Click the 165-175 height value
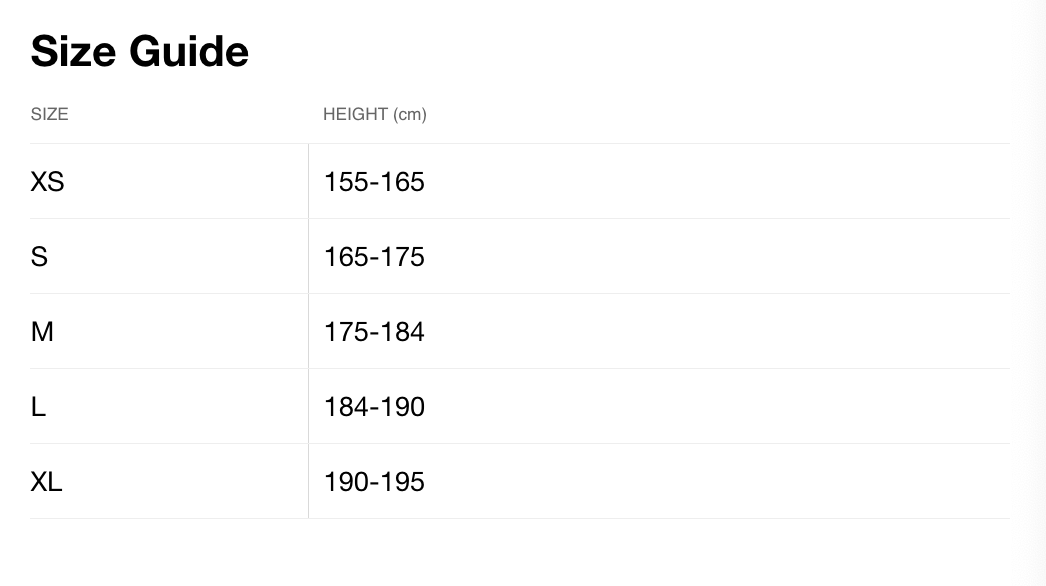Image resolution: width=1046 pixels, height=586 pixels. [x=374, y=257]
